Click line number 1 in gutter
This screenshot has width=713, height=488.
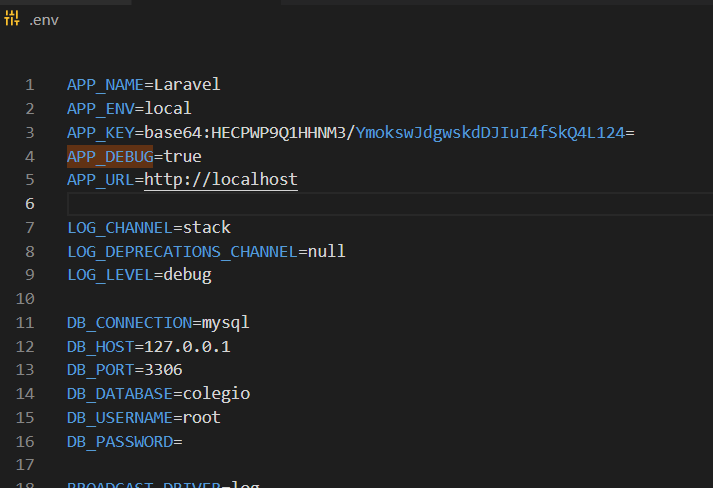[30, 84]
